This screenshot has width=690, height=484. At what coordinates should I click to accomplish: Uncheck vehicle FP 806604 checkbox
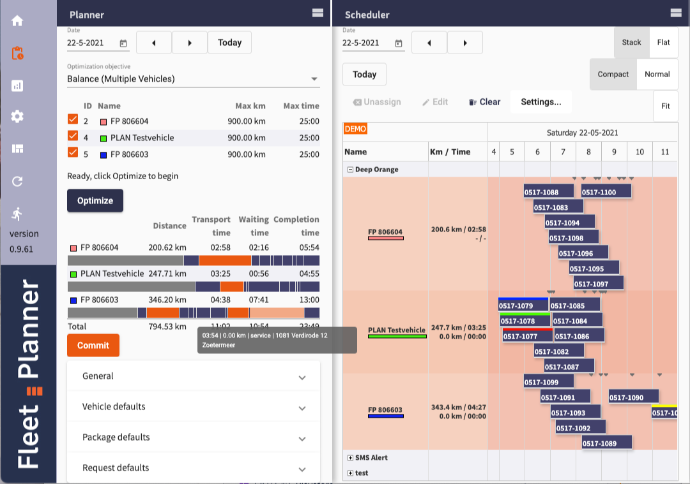coord(72,121)
